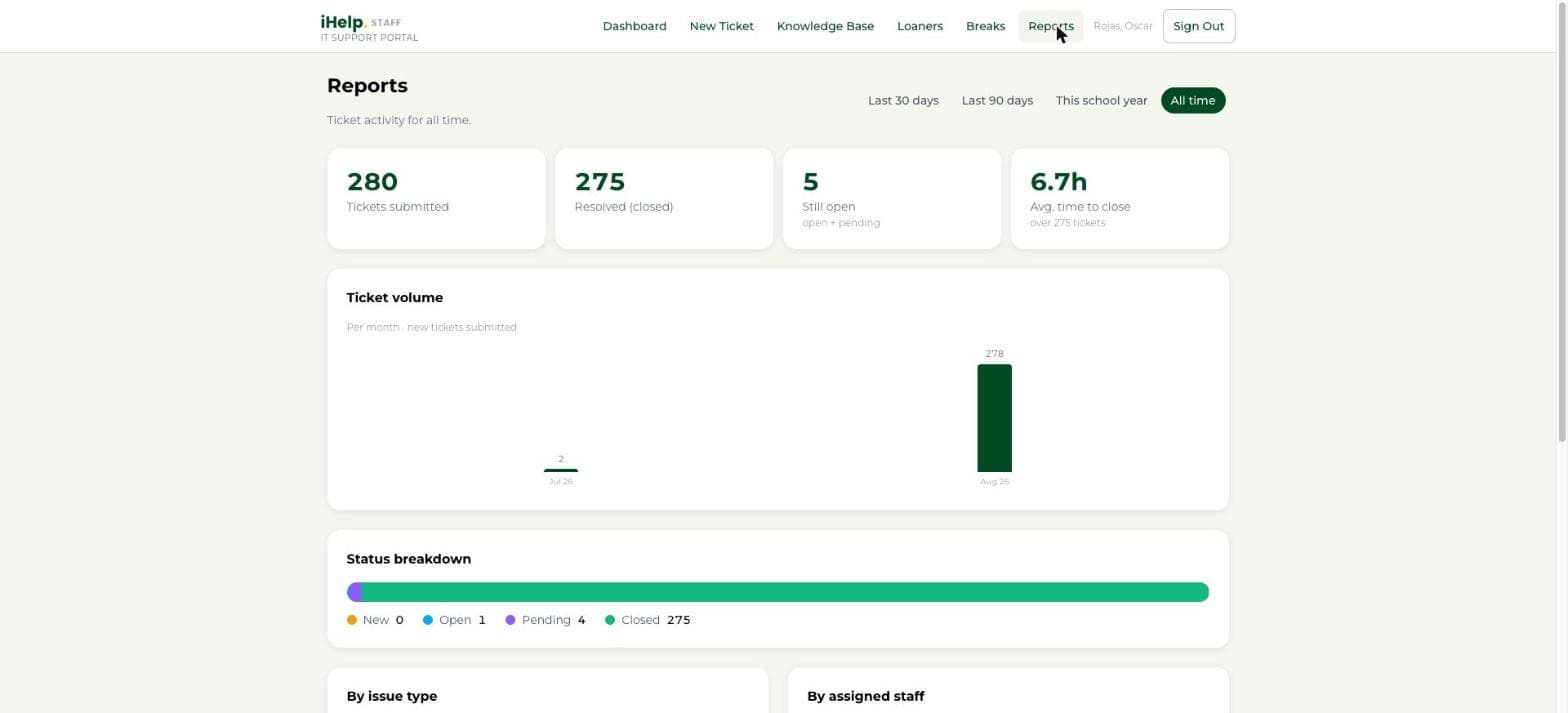Filter reports to Last 90 days

point(997,101)
